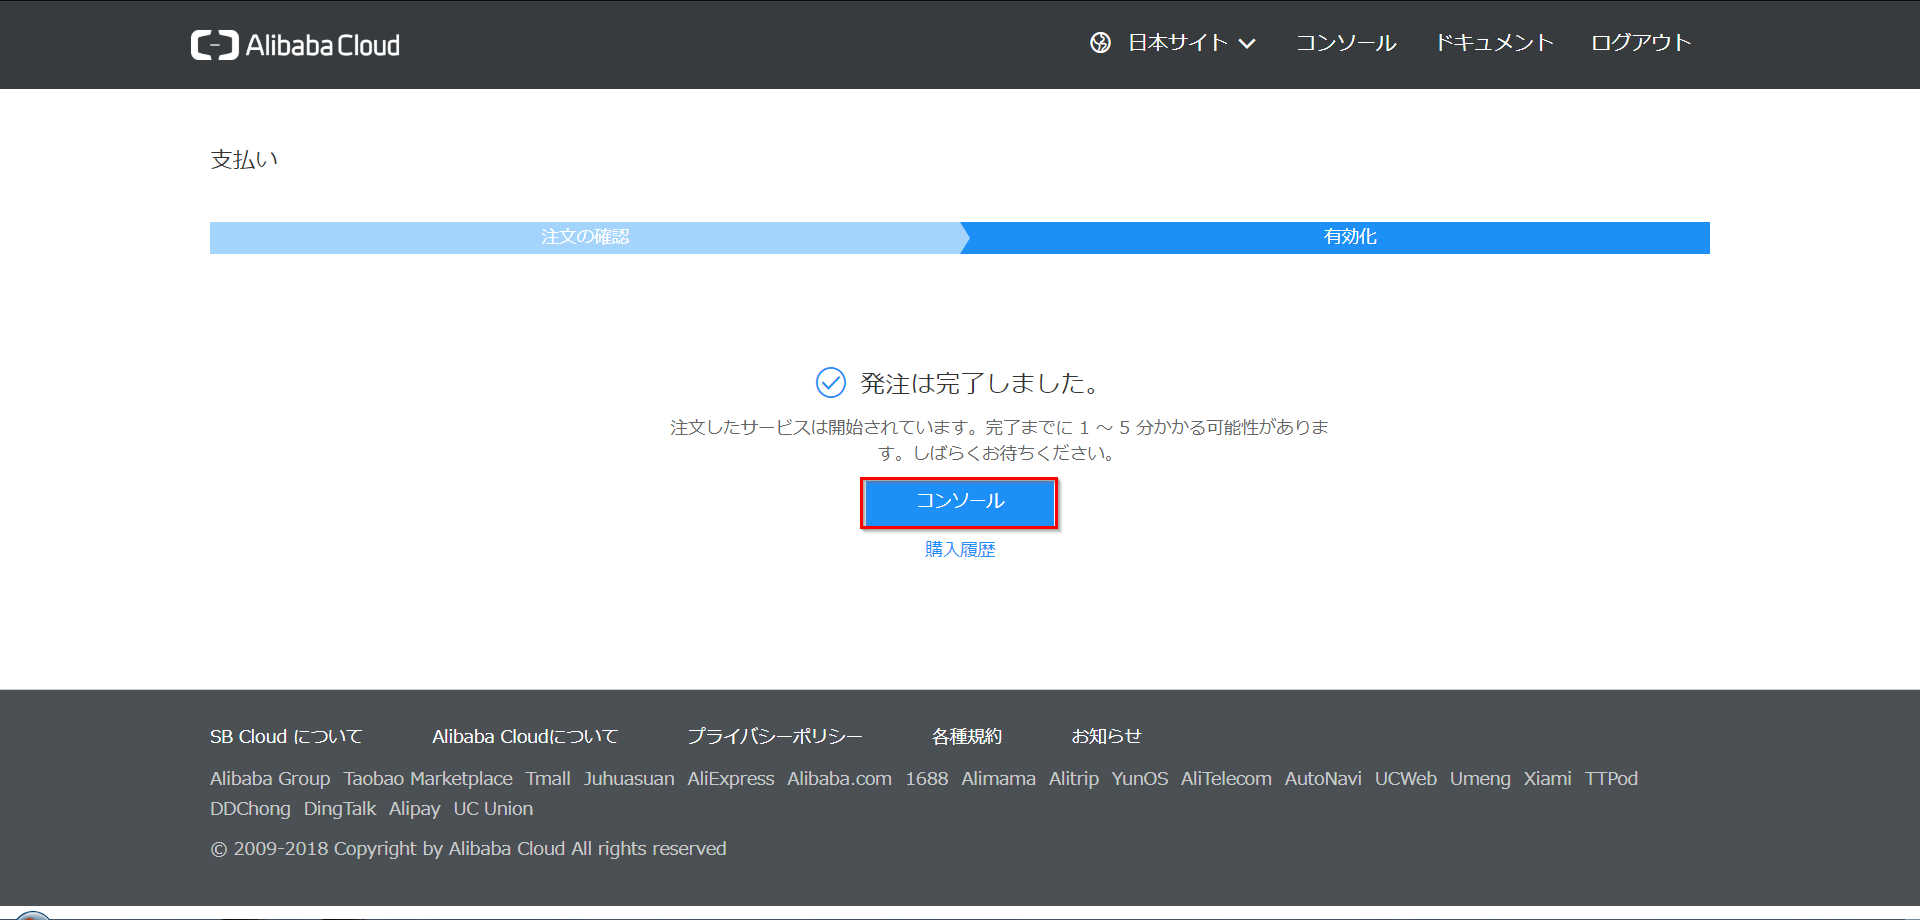Open 各種規約 footer link

pyautogui.click(x=966, y=737)
